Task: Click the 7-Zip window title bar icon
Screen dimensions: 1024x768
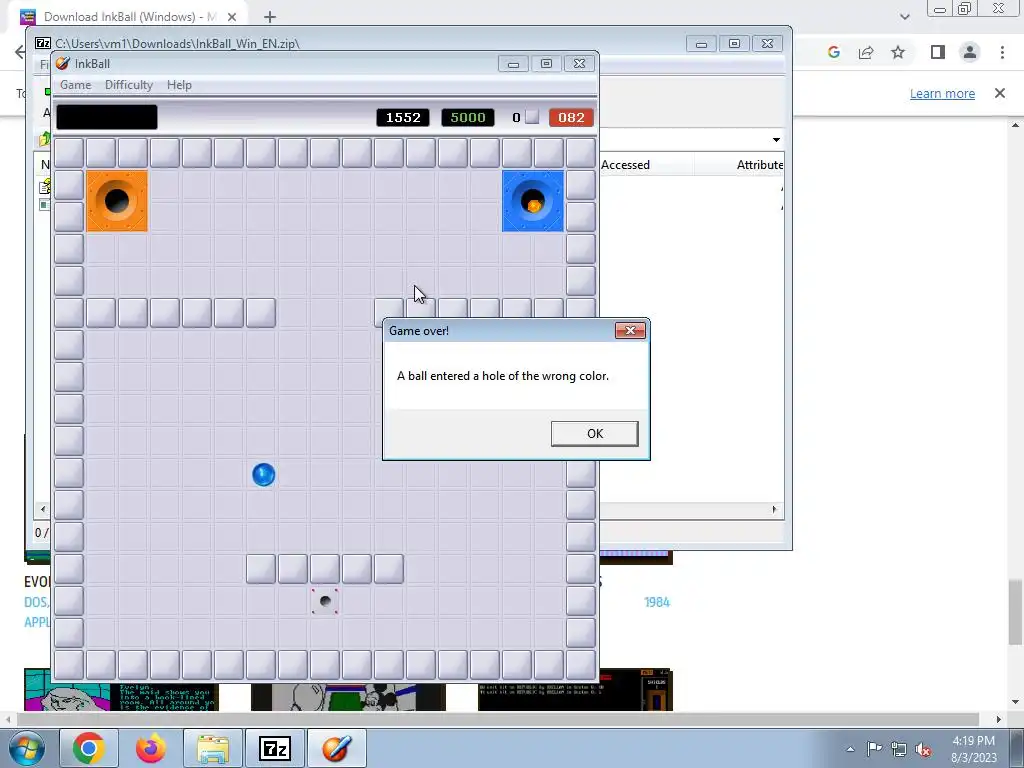Action: pyautogui.click(x=43, y=44)
